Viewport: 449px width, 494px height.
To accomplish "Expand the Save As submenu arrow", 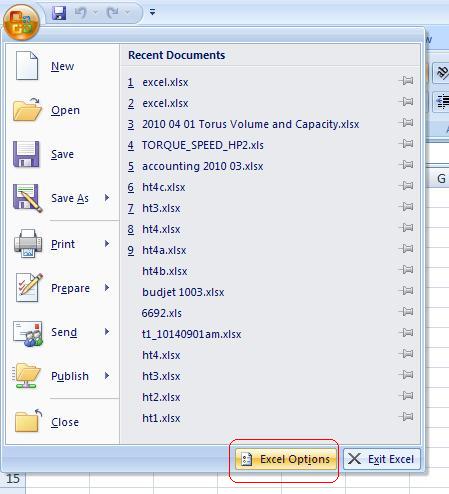I will pos(107,198).
